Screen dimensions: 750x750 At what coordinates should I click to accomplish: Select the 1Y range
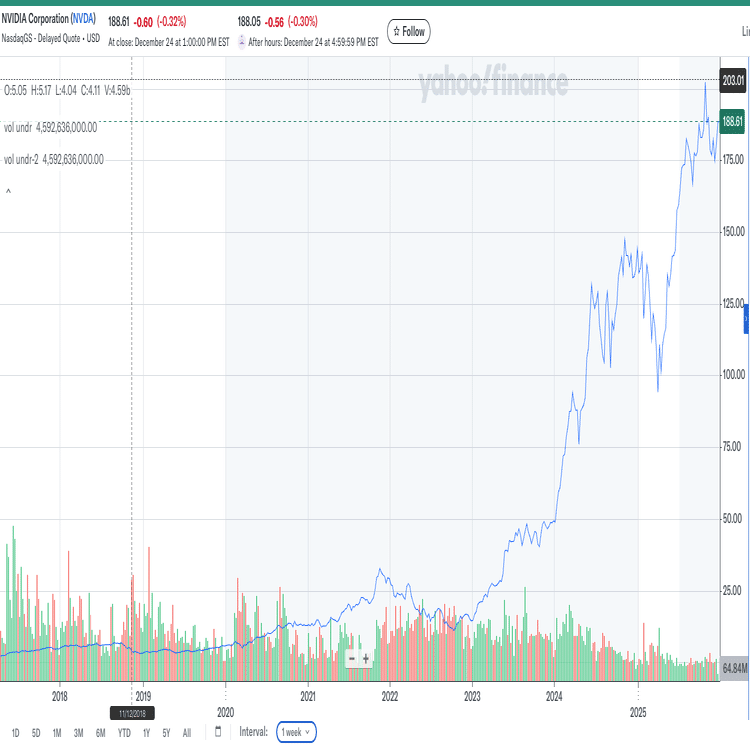coord(146,733)
